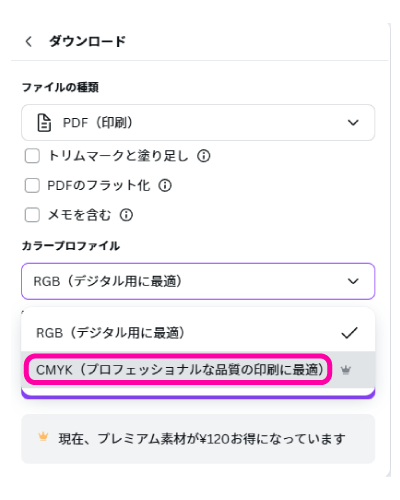The image size is (400, 500).
Task: Click the orange crown premium icon
Action: [x=43, y=436]
